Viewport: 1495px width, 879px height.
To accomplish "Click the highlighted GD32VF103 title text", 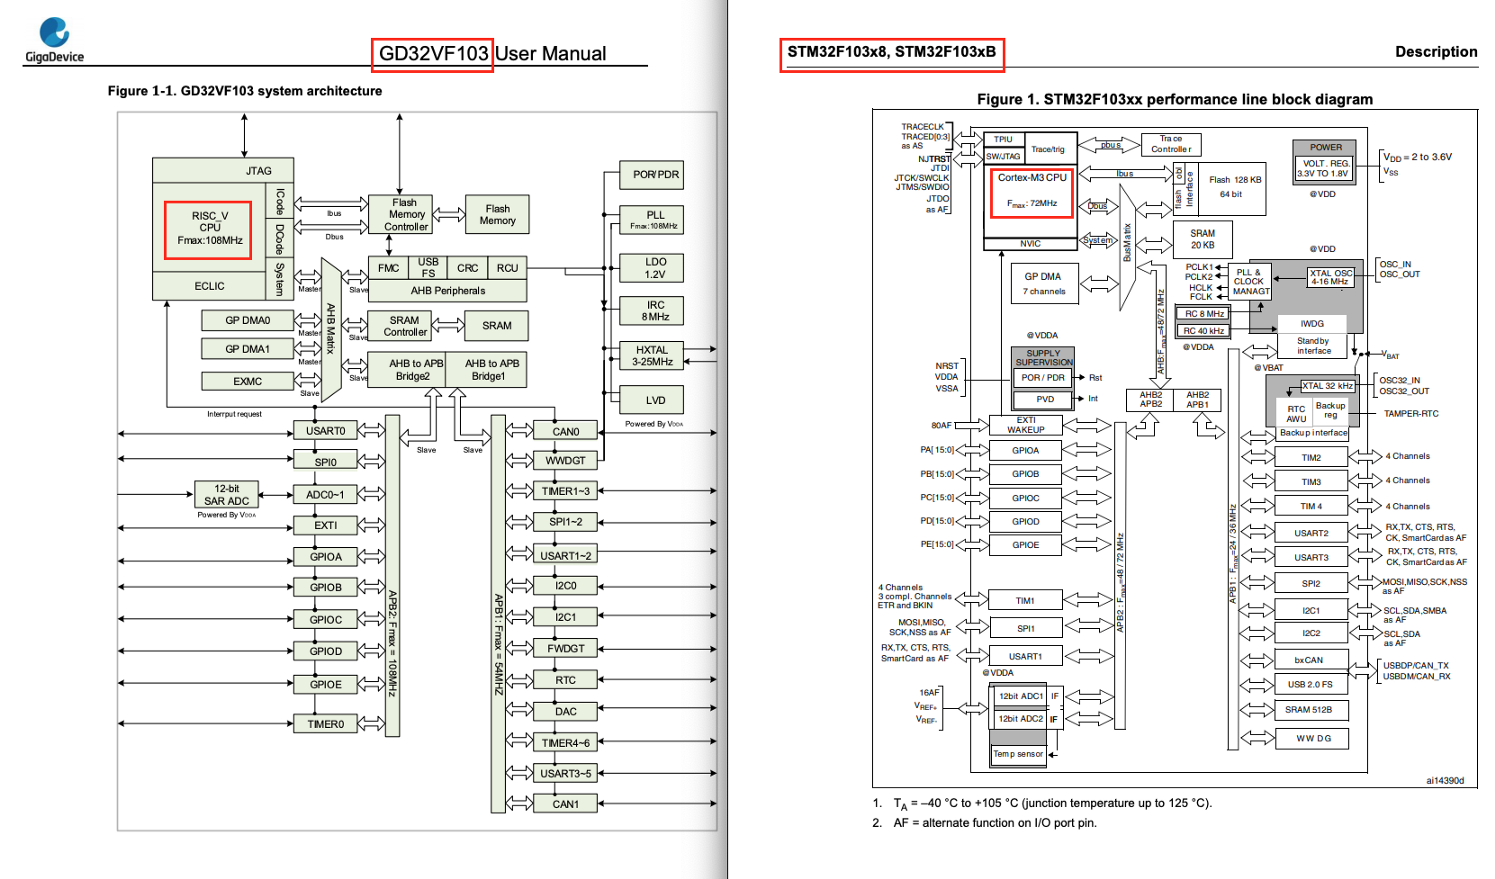I will point(432,54).
